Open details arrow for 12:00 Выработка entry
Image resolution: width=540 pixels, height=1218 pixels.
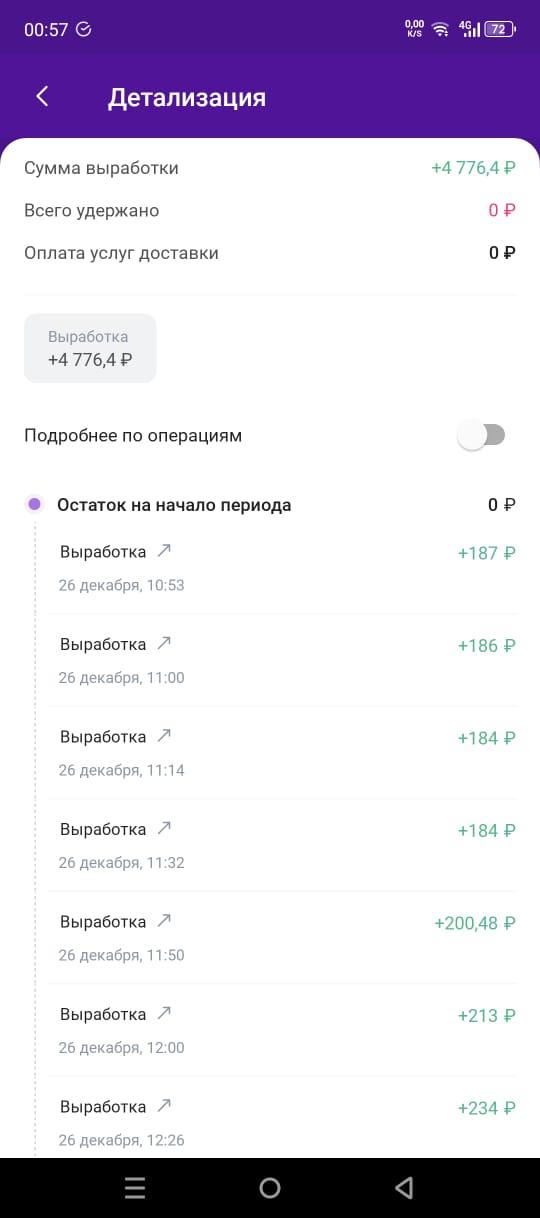(x=165, y=1013)
